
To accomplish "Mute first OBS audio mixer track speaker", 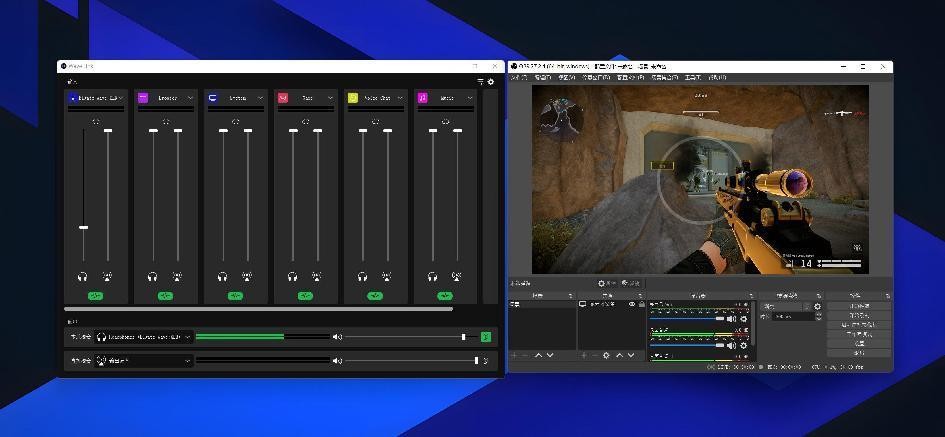I will 733,318.
